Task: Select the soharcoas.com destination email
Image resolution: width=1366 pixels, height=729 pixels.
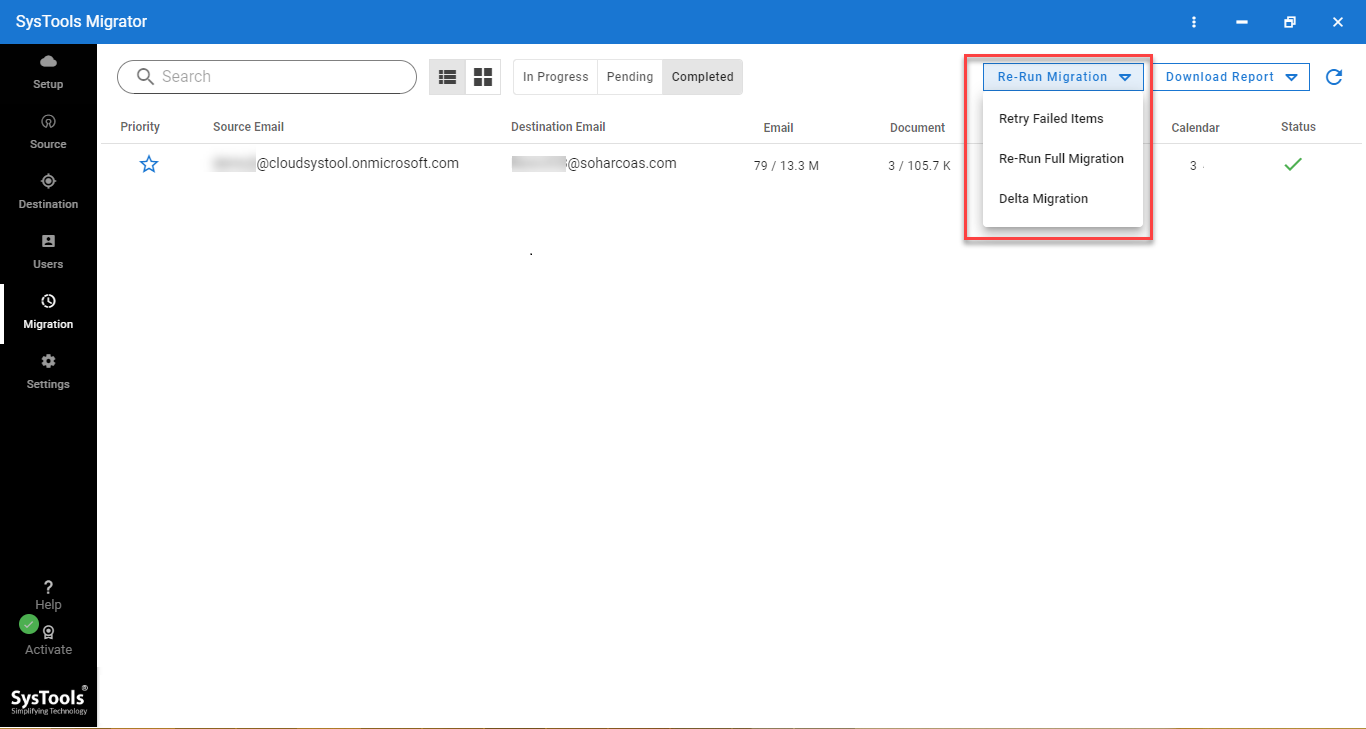Action: point(594,163)
